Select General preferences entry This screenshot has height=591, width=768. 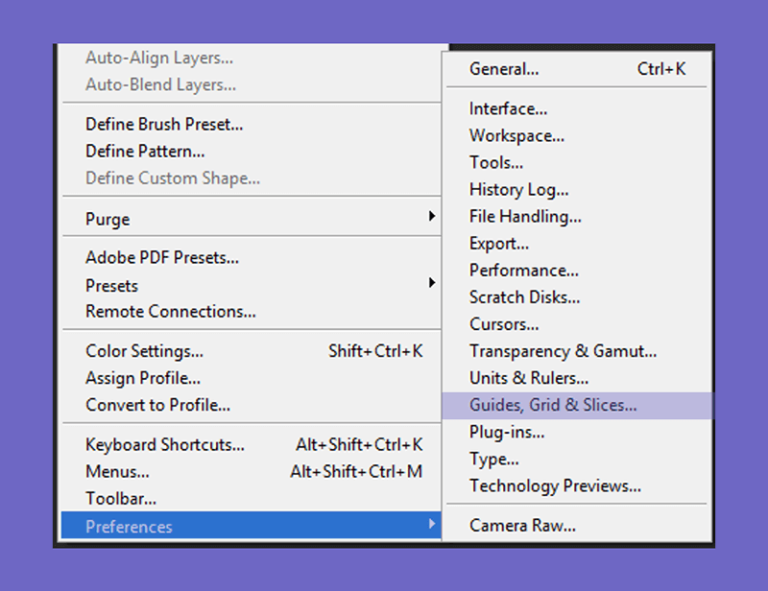click(577, 69)
